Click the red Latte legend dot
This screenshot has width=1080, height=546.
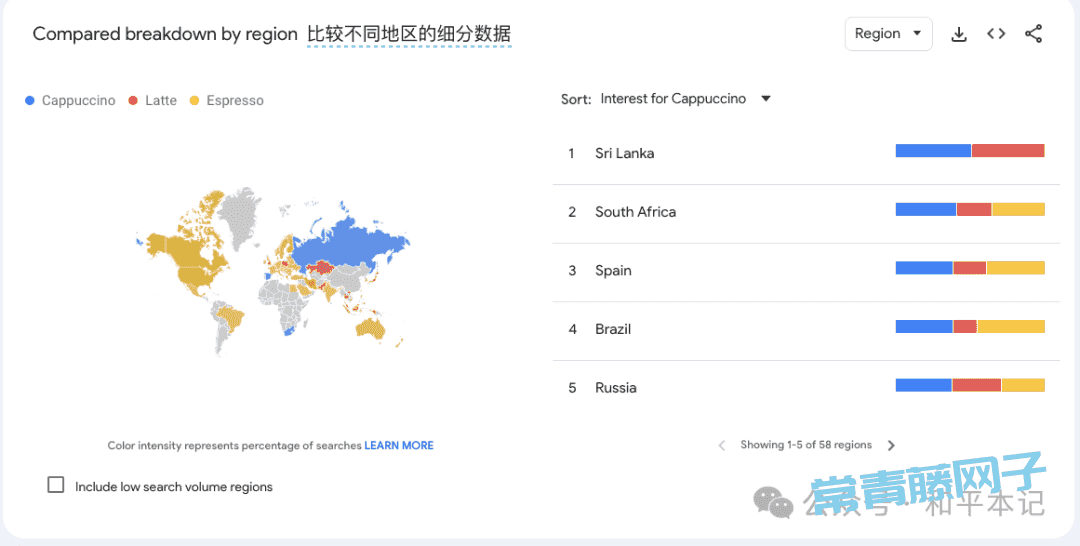pyautogui.click(x=133, y=101)
